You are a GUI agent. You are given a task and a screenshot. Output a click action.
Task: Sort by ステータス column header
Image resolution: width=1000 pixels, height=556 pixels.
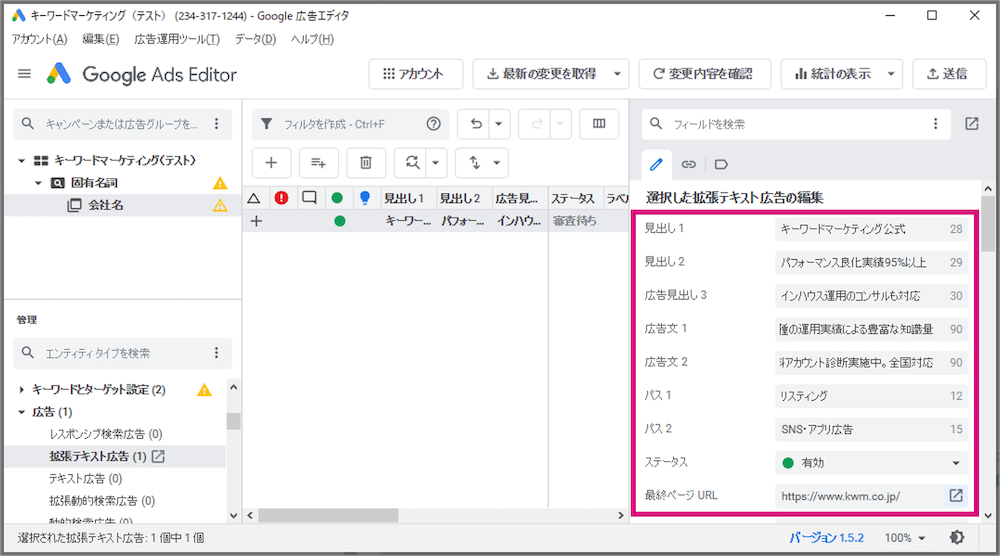pyautogui.click(x=576, y=198)
